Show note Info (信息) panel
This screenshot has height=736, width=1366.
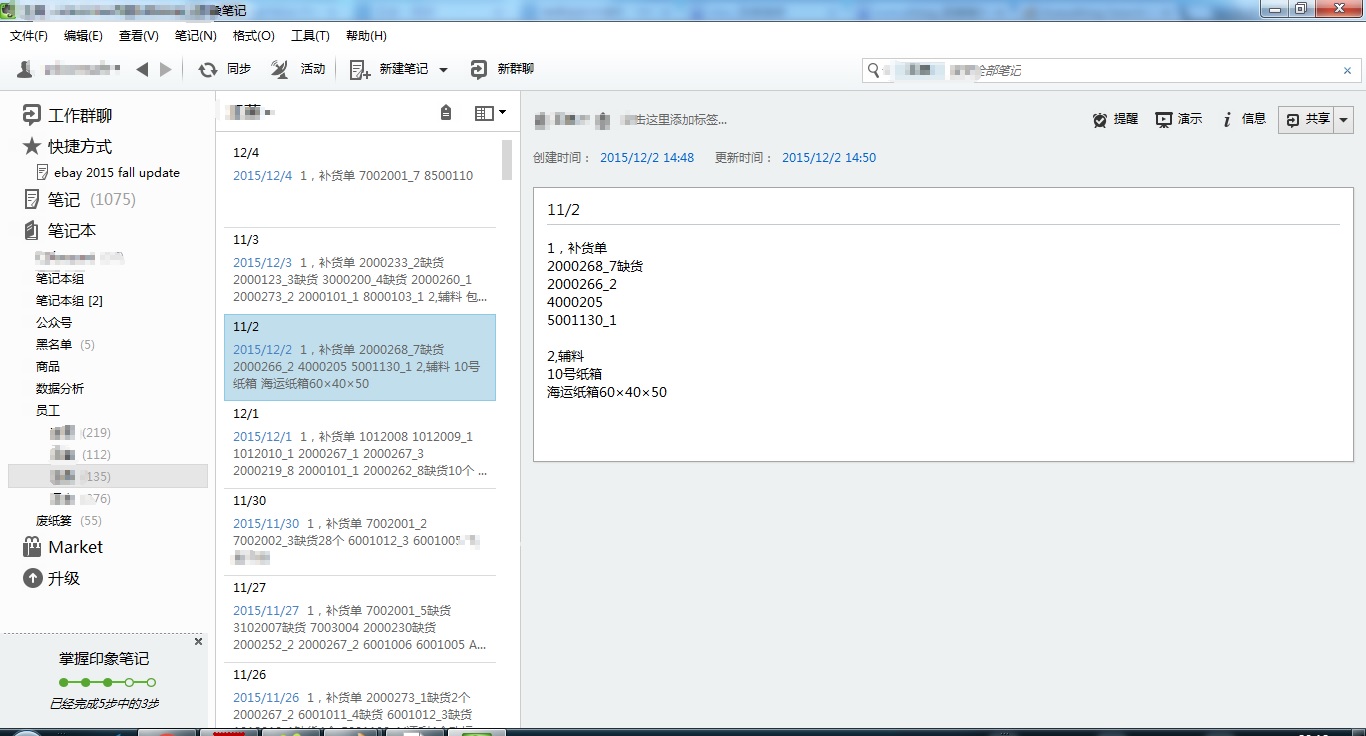[x=1227, y=119]
